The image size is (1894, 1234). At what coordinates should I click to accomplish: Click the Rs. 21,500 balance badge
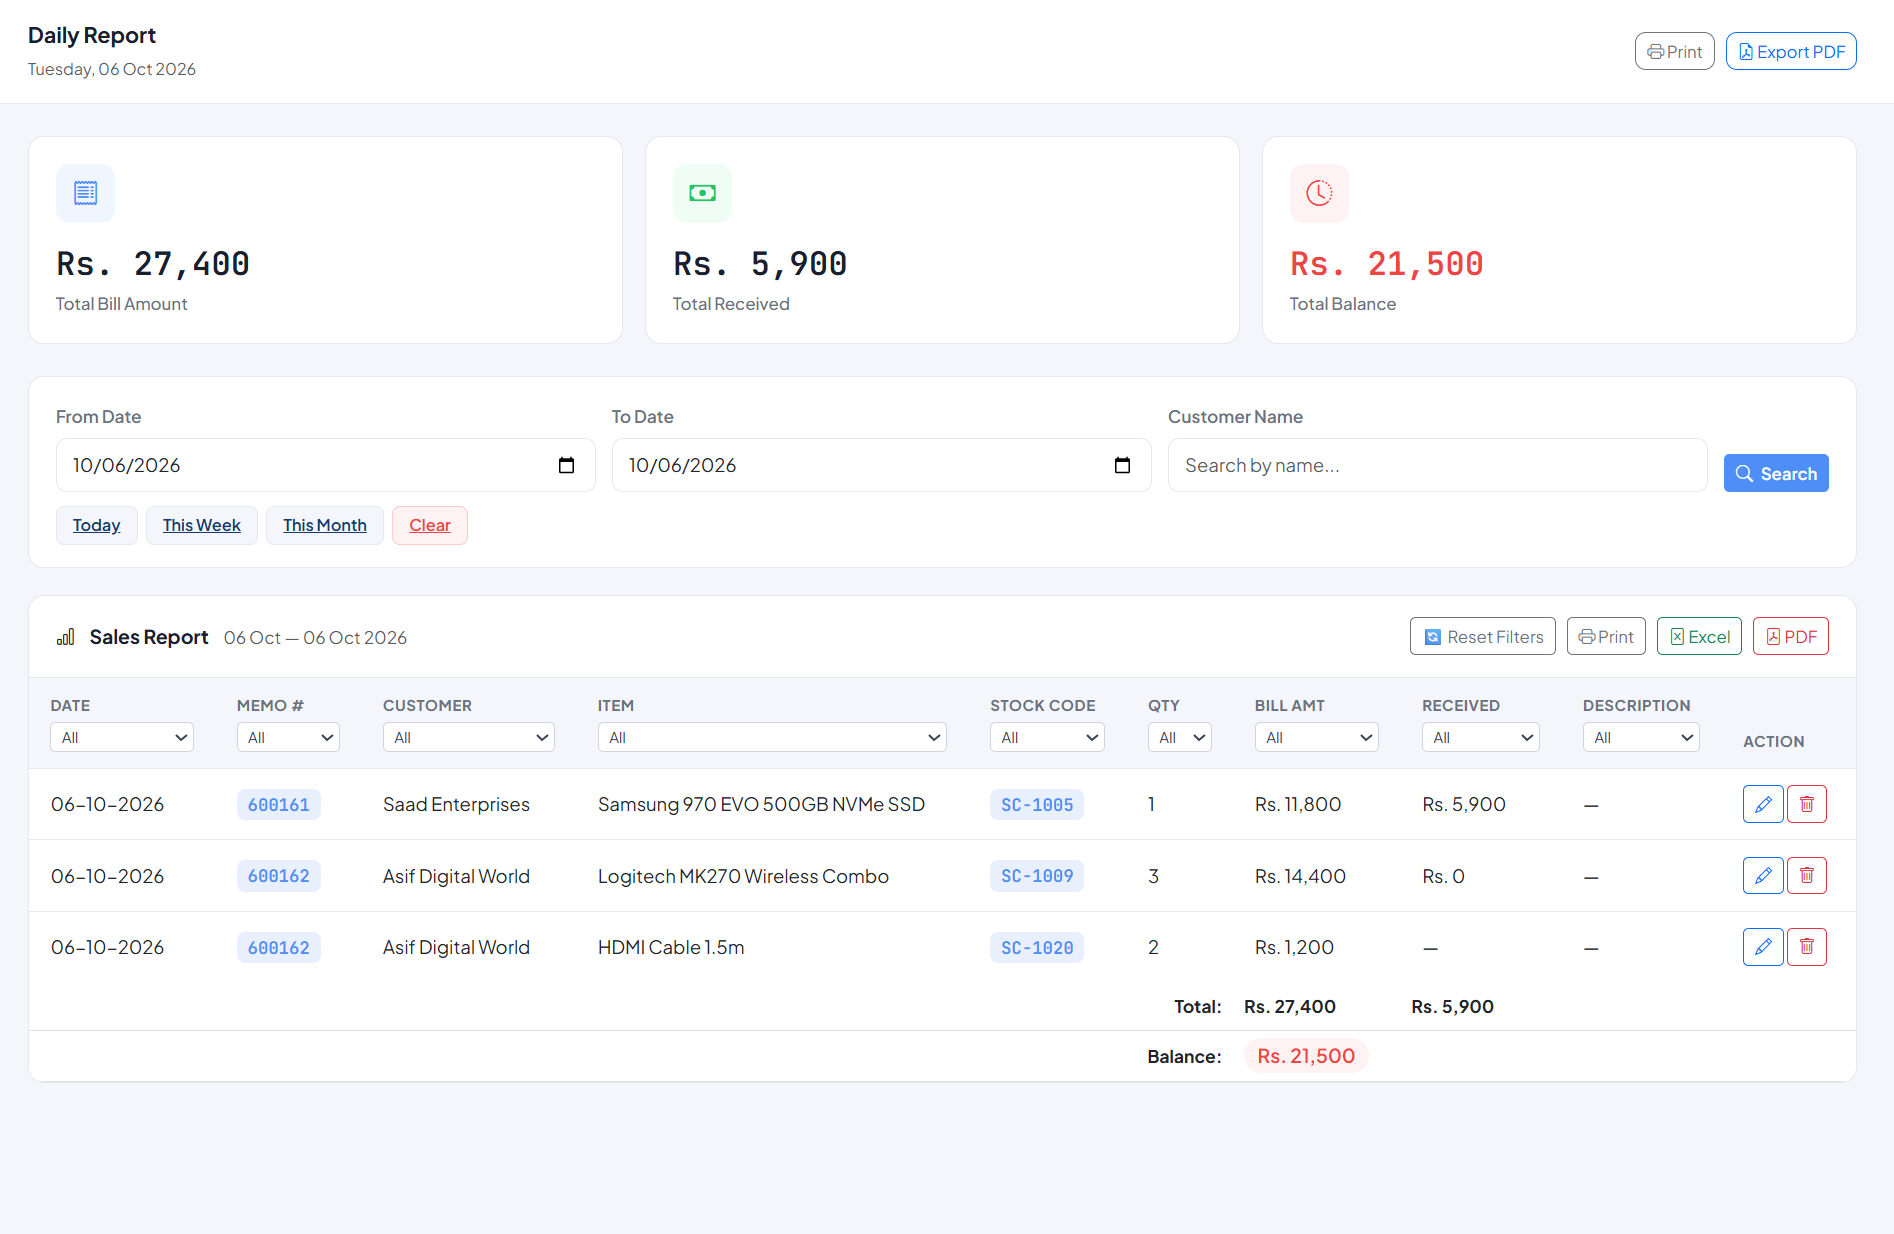click(x=1306, y=1056)
